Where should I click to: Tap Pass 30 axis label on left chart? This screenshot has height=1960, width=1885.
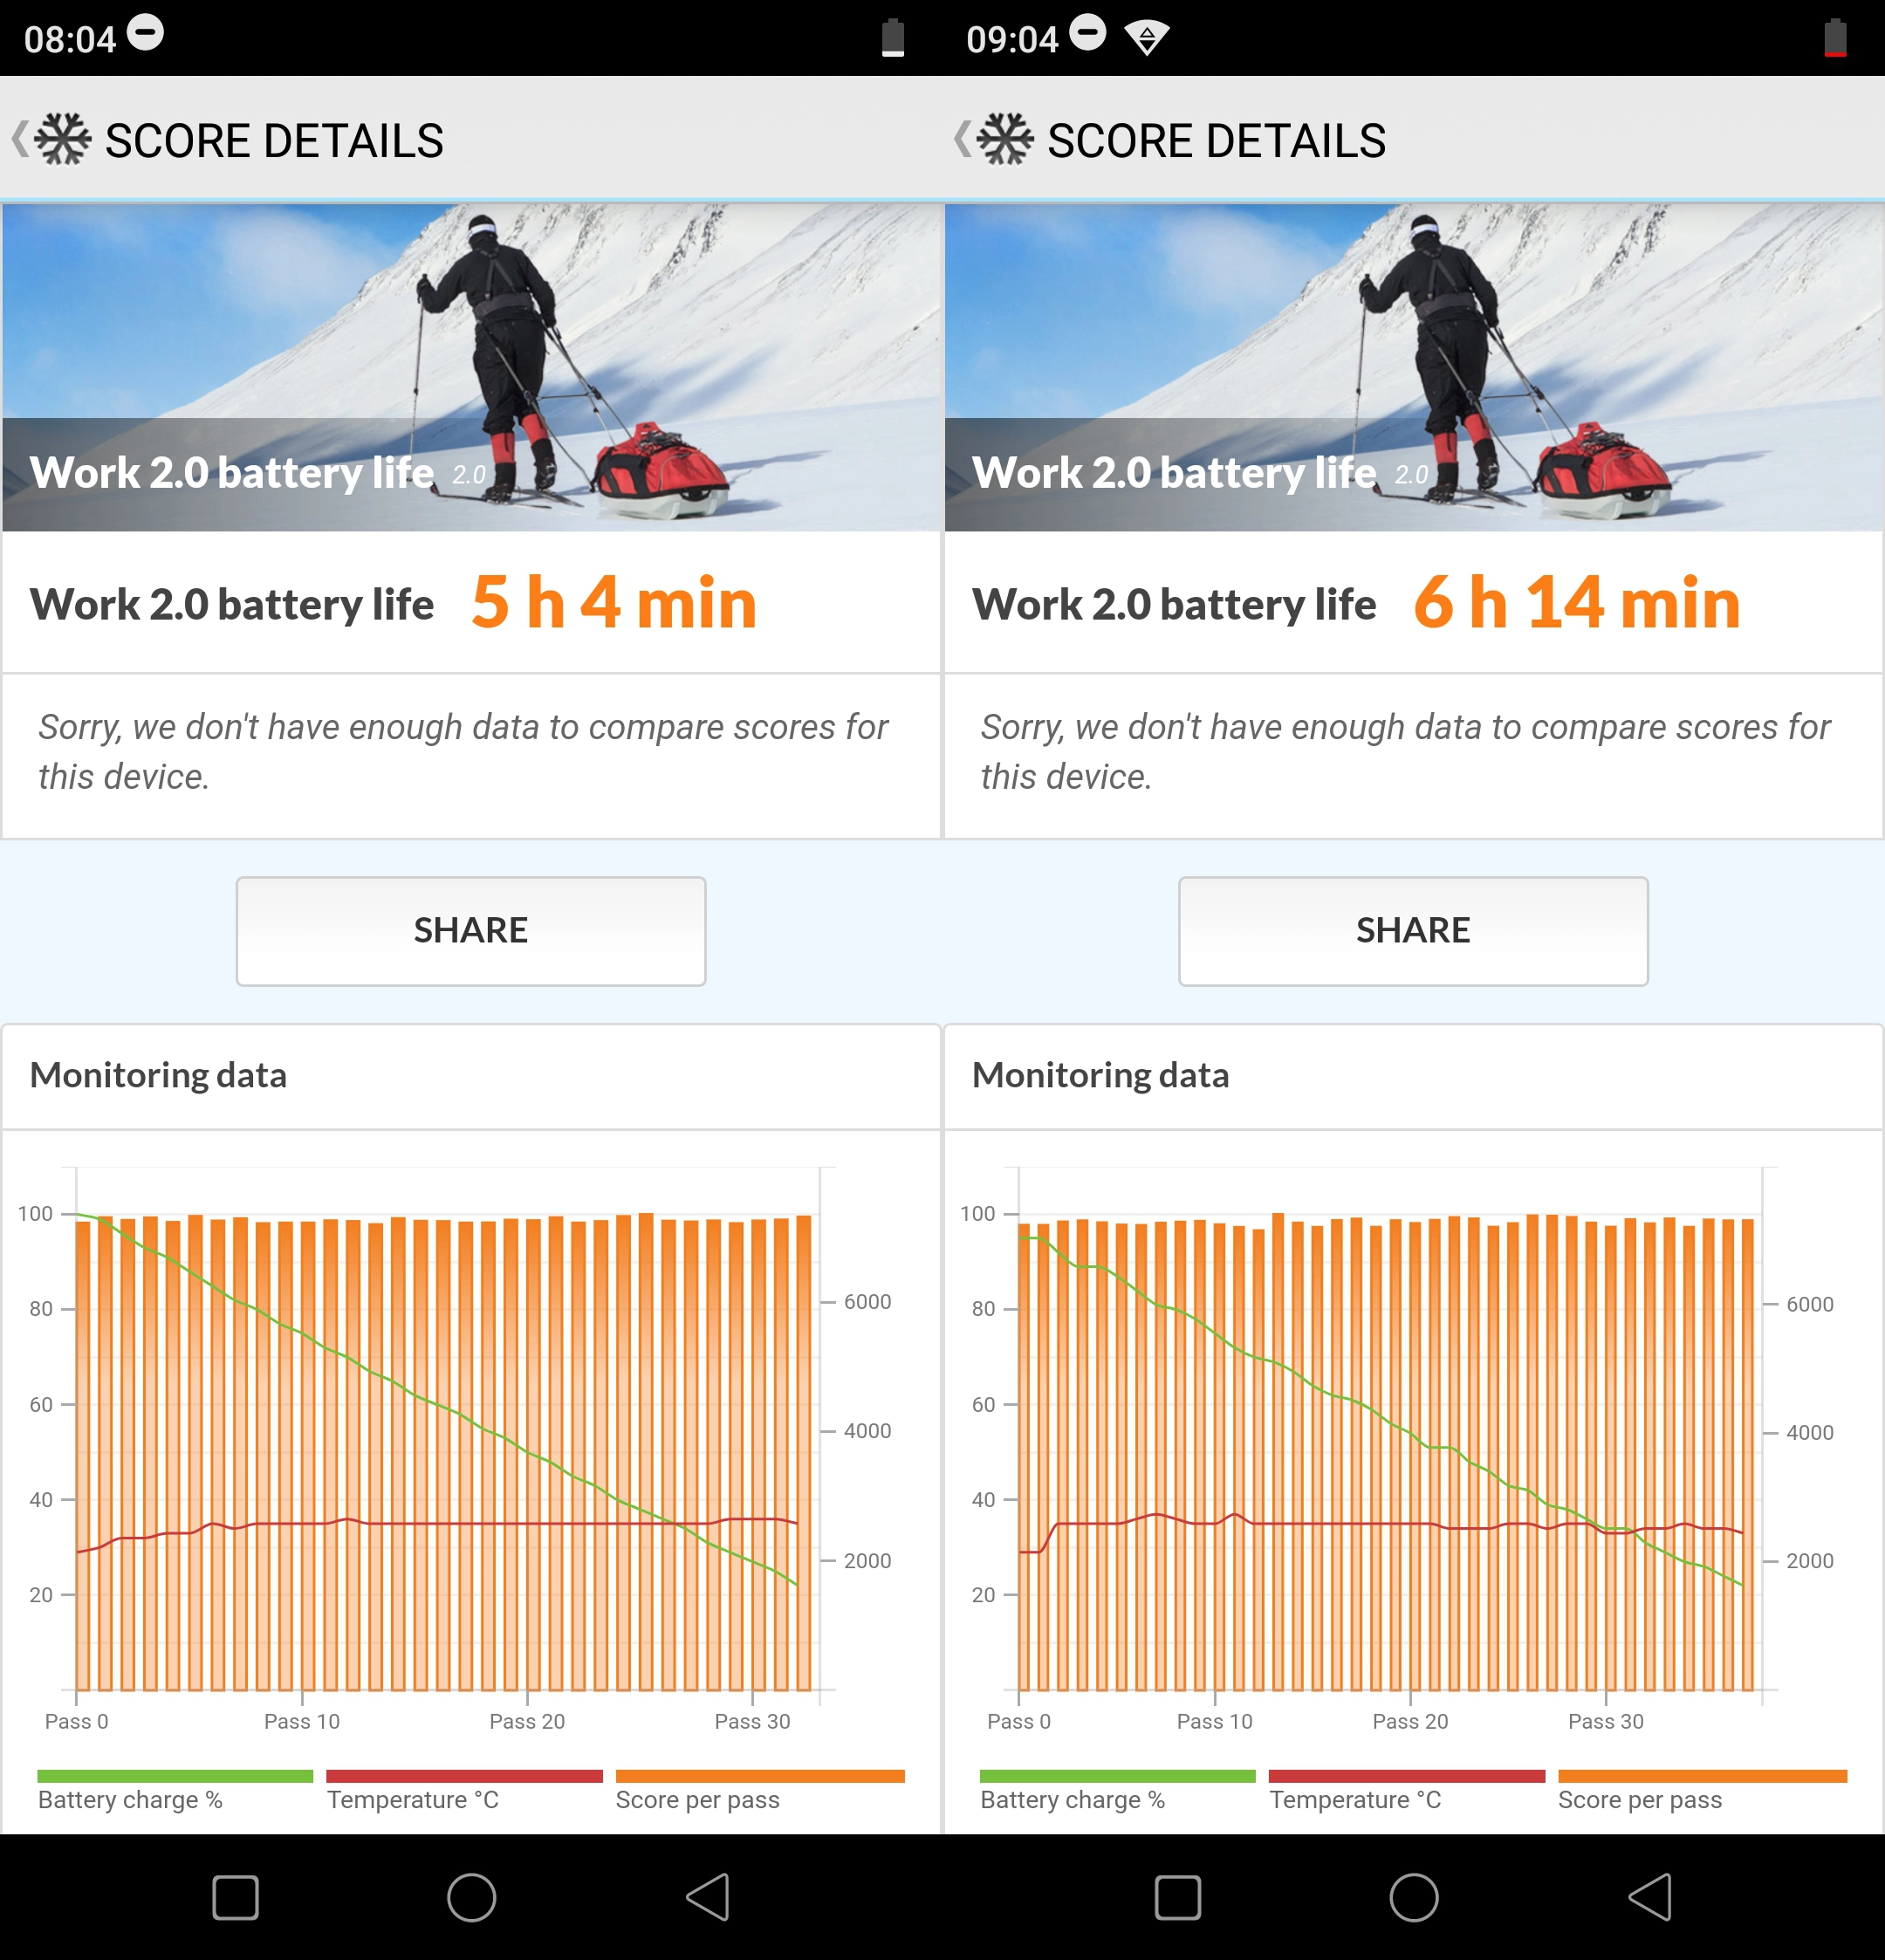click(752, 1721)
